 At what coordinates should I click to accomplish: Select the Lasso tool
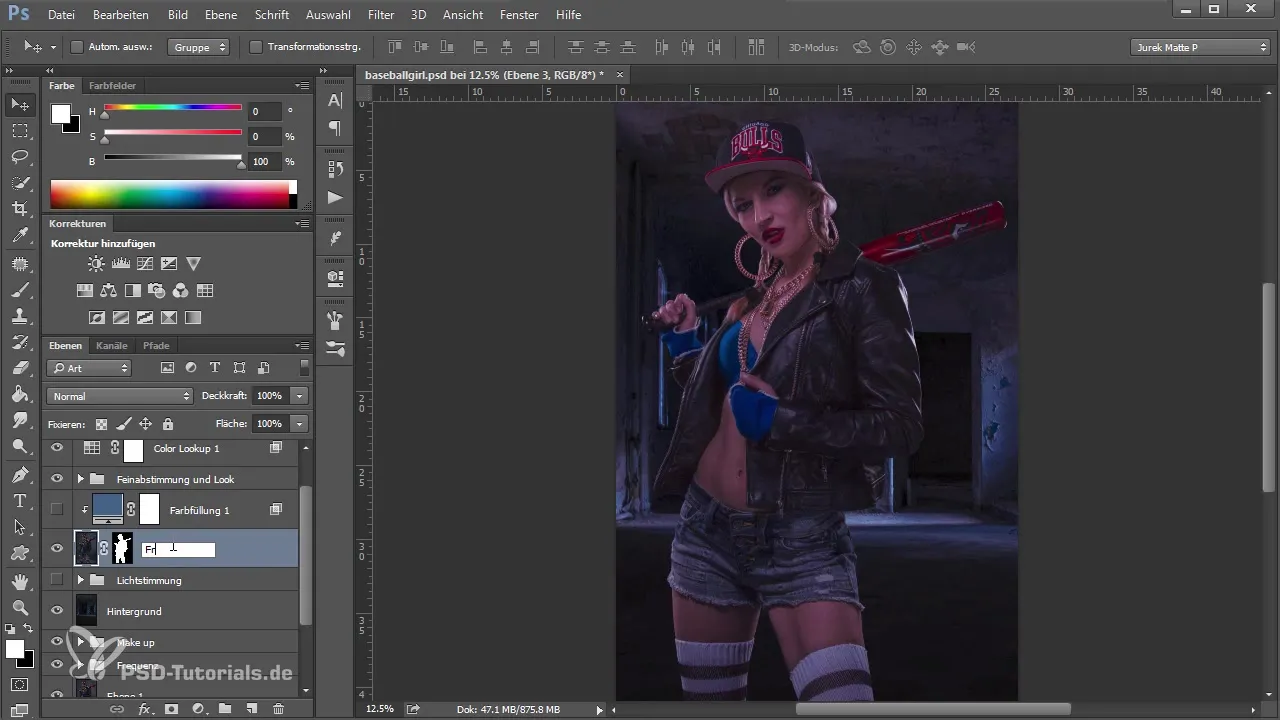tap(19, 157)
